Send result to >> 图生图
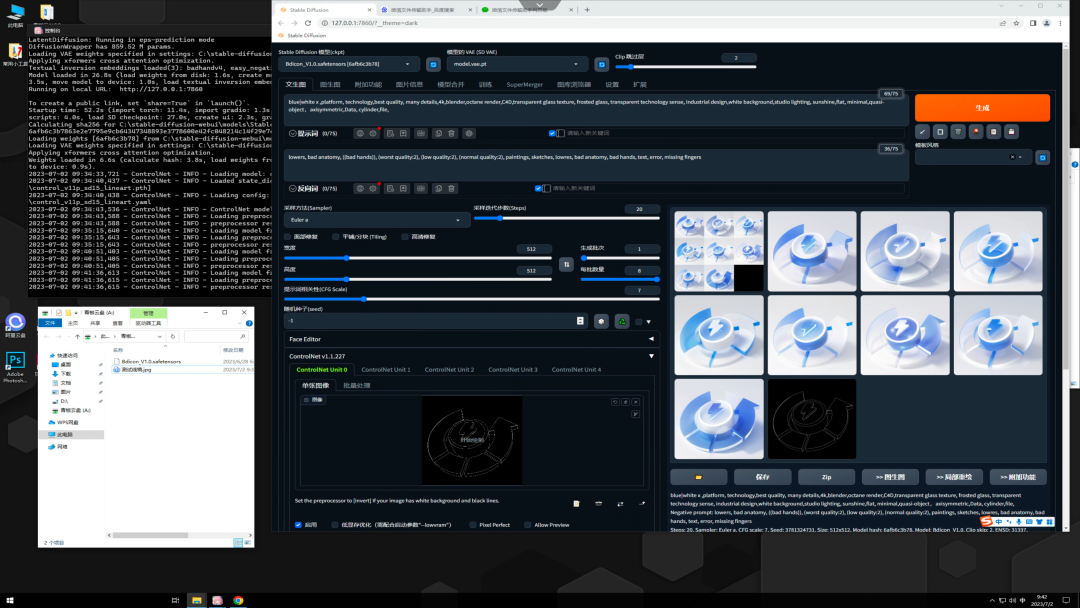 [x=891, y=477]
